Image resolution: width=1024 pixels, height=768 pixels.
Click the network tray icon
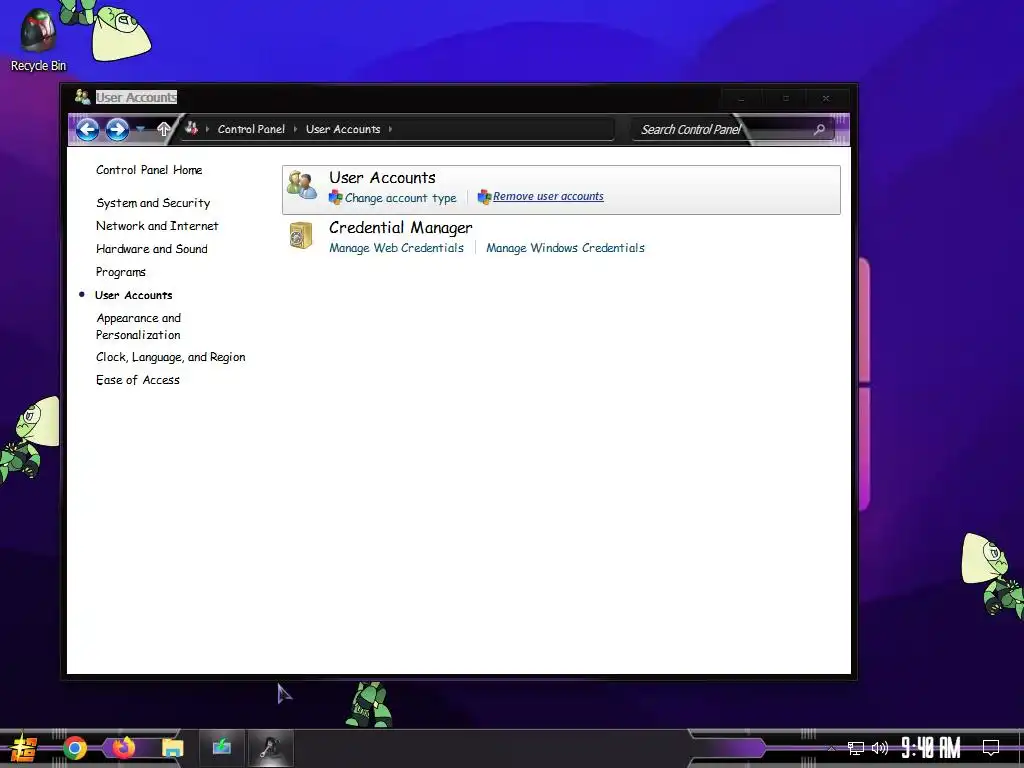click(x=856, y=748)
